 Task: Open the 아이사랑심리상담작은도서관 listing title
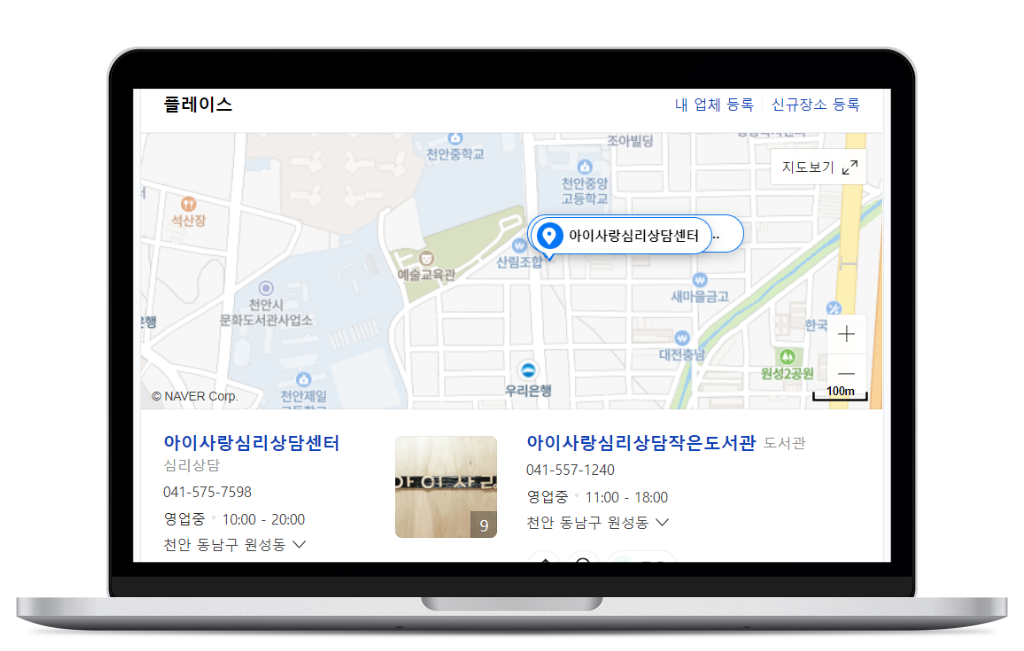pyautogui.click(x=641, y=443)
